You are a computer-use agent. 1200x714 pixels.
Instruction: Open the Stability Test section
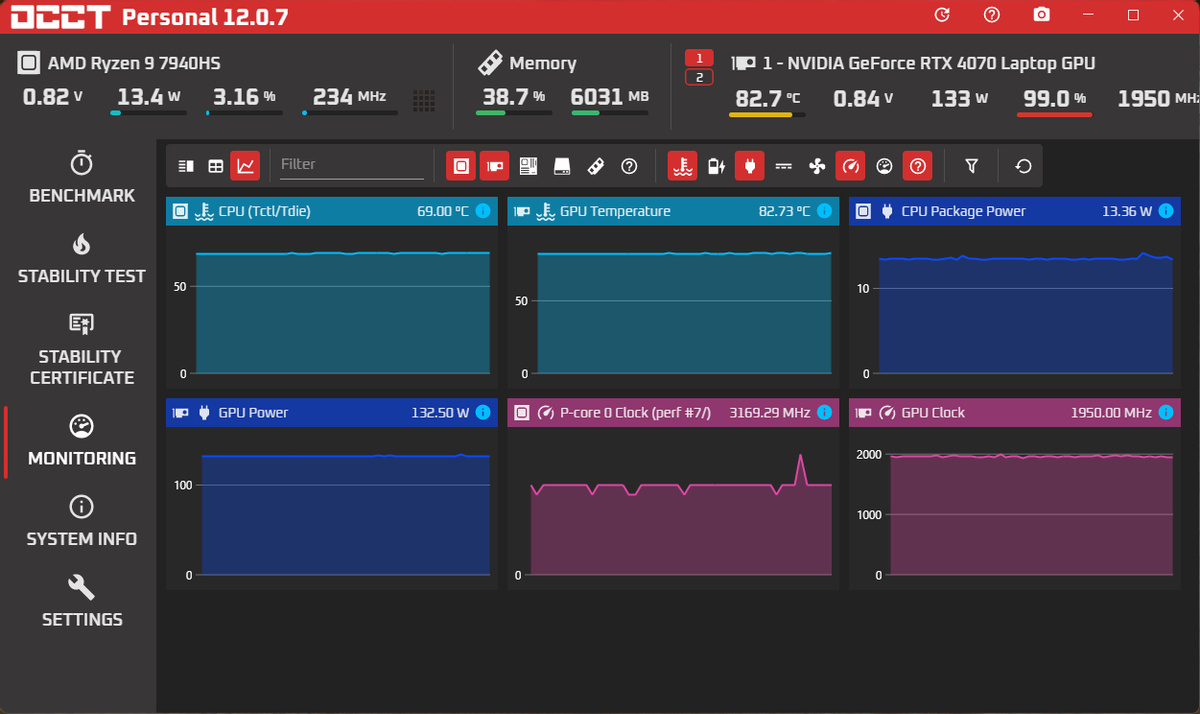click(82, 259)
